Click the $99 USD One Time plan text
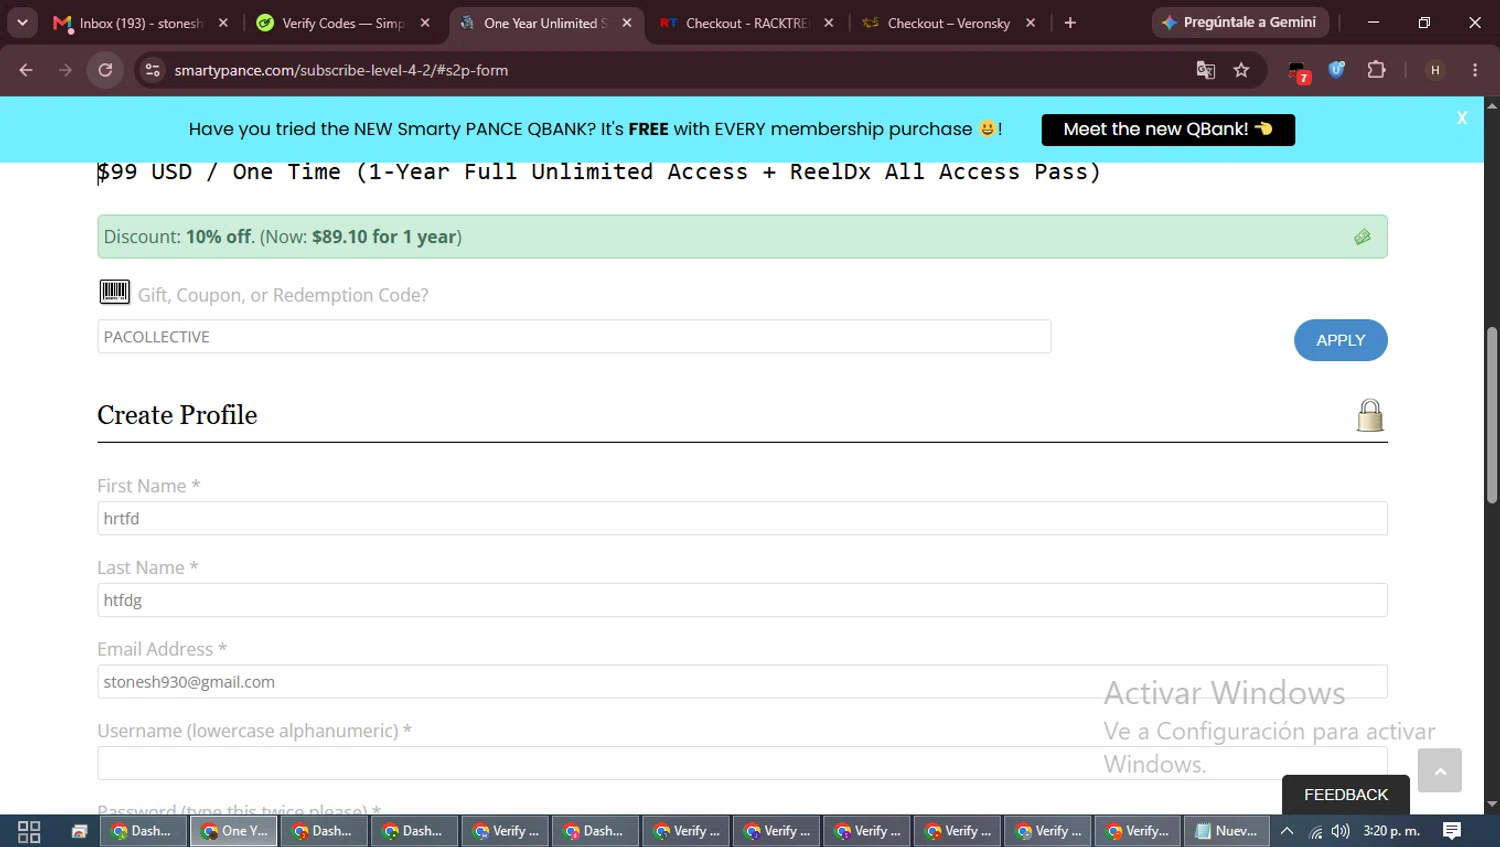Screen dimensions: 1500x847 (x=599, y=172)
